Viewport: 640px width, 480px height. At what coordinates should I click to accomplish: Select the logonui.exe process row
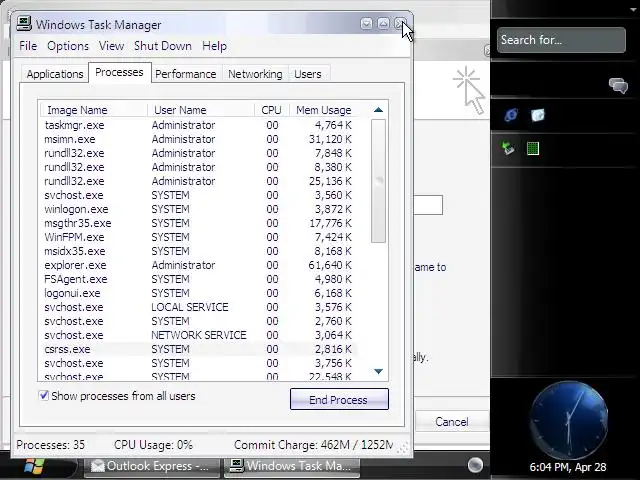click(x=199, y=293)
